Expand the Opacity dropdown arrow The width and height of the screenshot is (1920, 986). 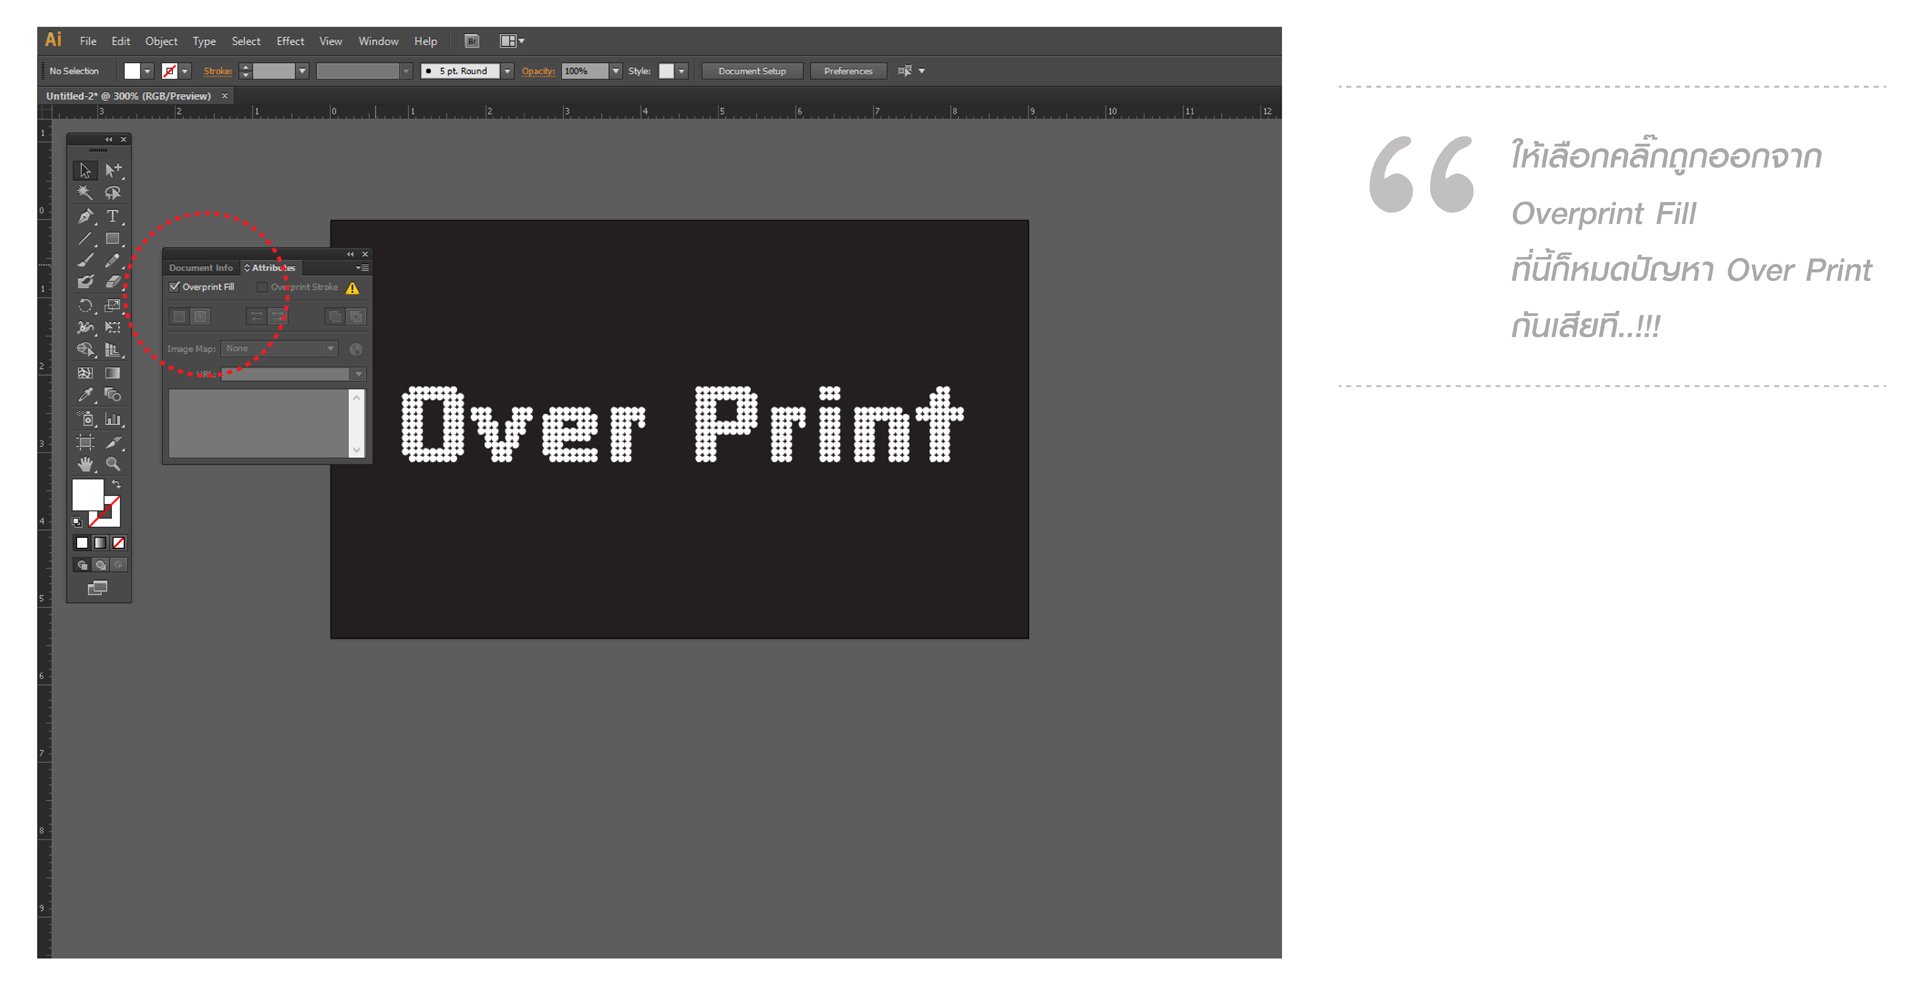(616, 71)
